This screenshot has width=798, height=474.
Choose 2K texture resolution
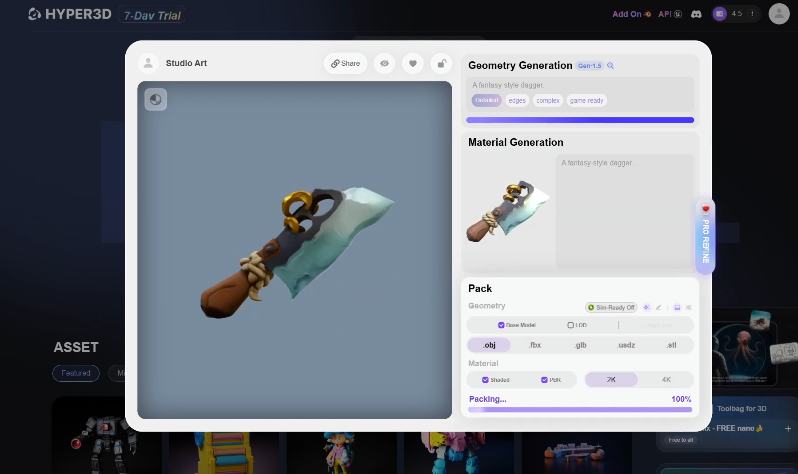[x=611, y=379]
